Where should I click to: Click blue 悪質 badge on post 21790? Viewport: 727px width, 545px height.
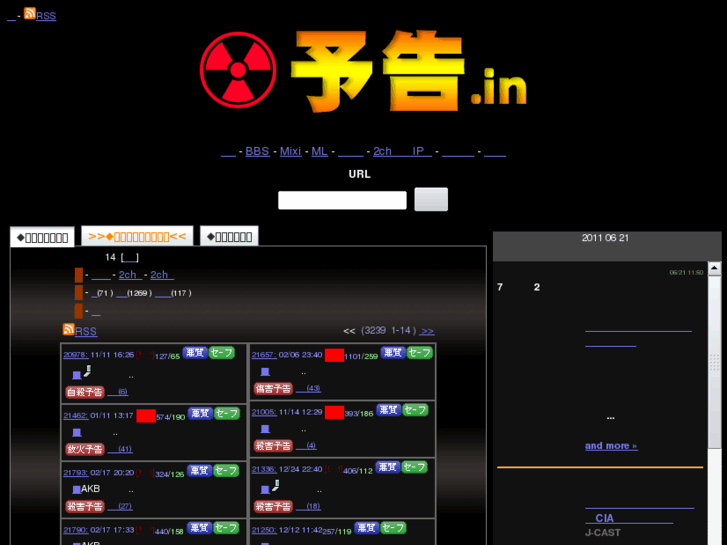click(x=199, y=528)
